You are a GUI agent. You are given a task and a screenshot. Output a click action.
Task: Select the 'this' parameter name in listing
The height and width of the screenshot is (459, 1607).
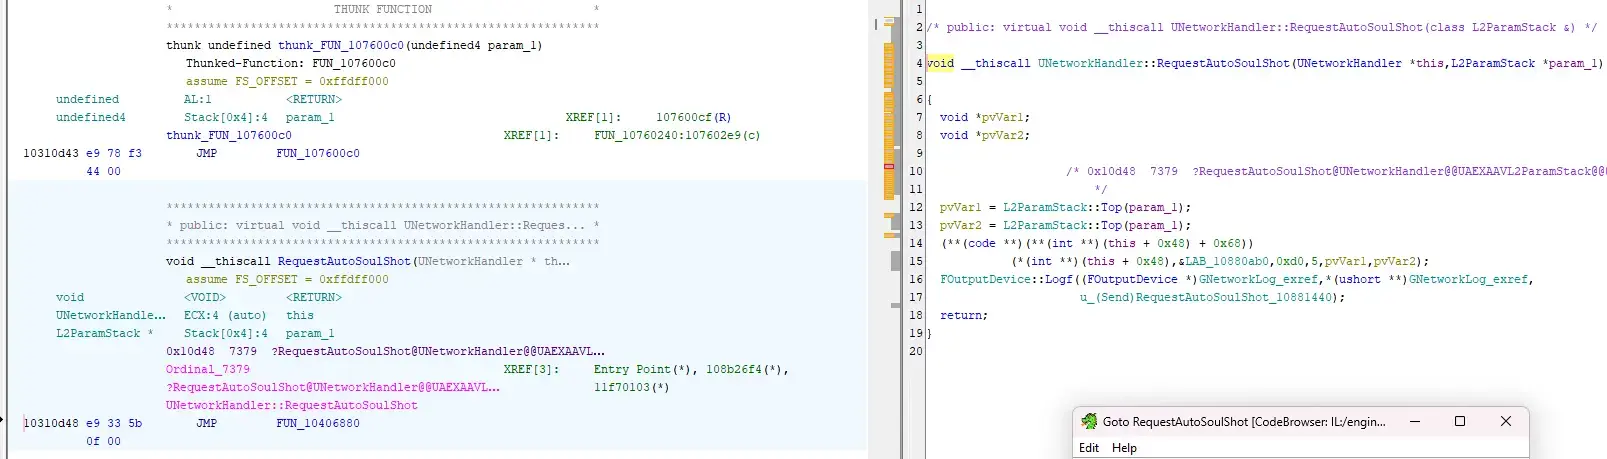(300, 315)
